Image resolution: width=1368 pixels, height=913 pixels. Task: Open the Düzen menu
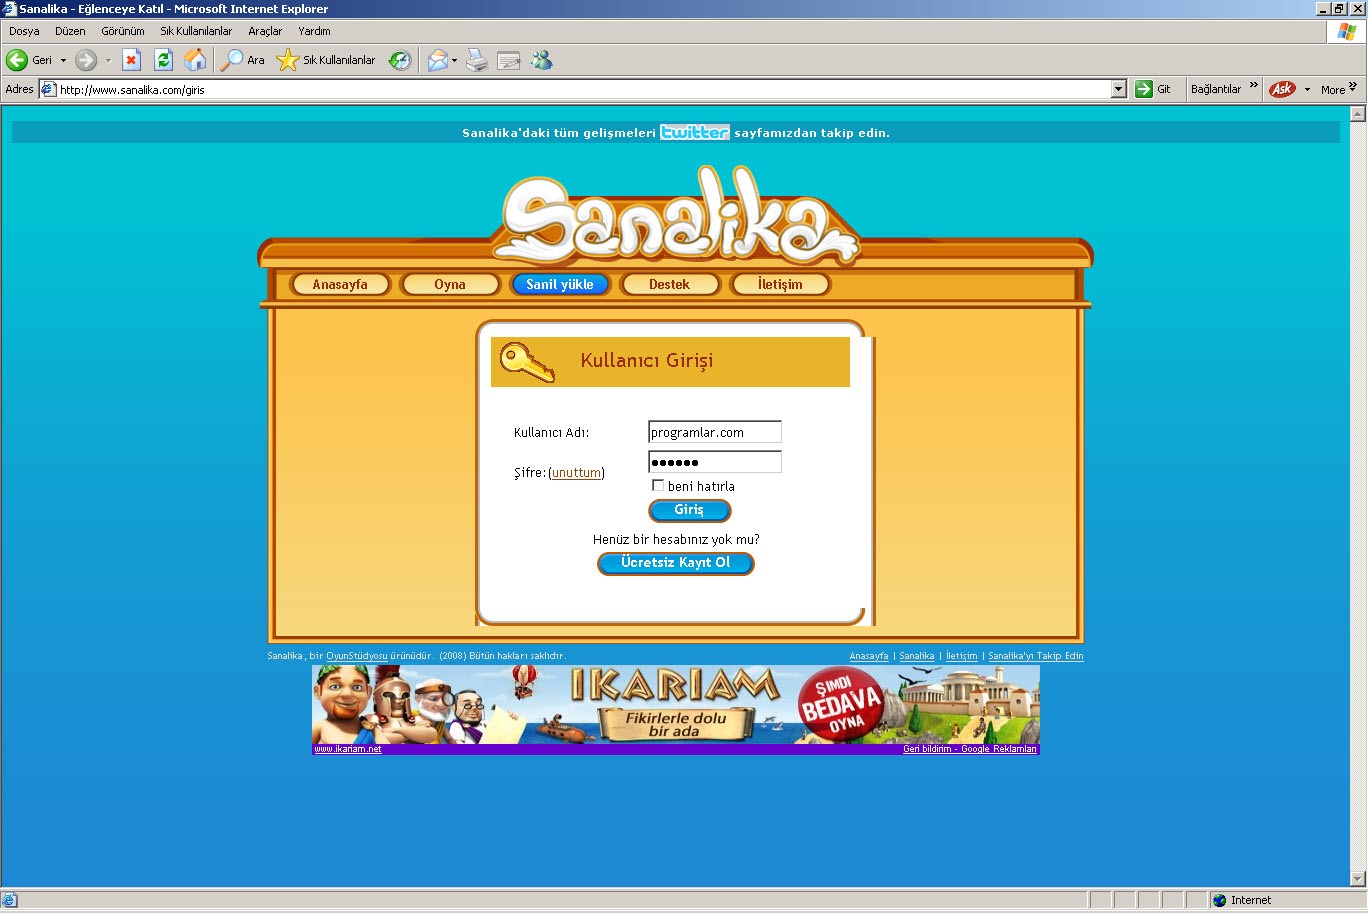point(70,31)
